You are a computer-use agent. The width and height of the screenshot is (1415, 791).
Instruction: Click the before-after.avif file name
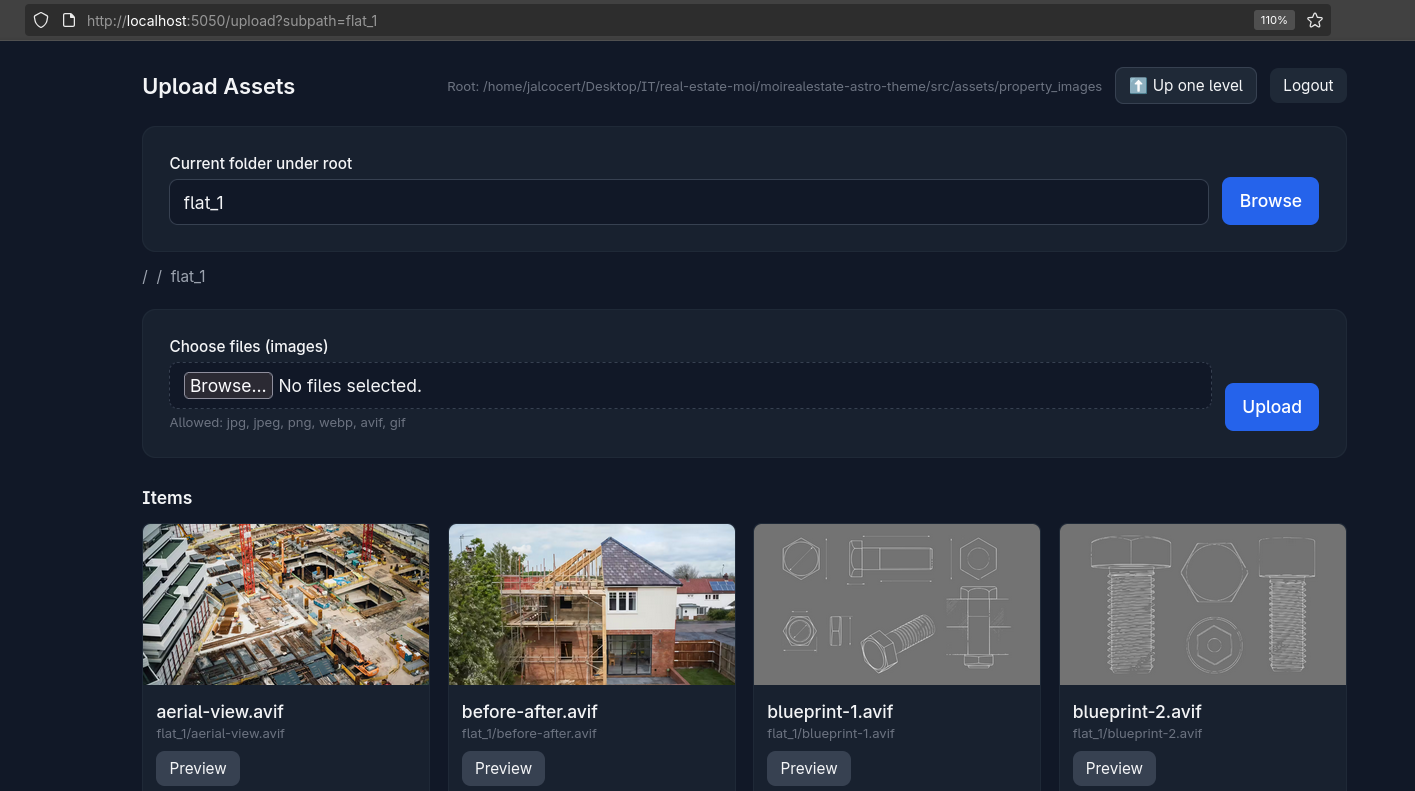(530, 712)
